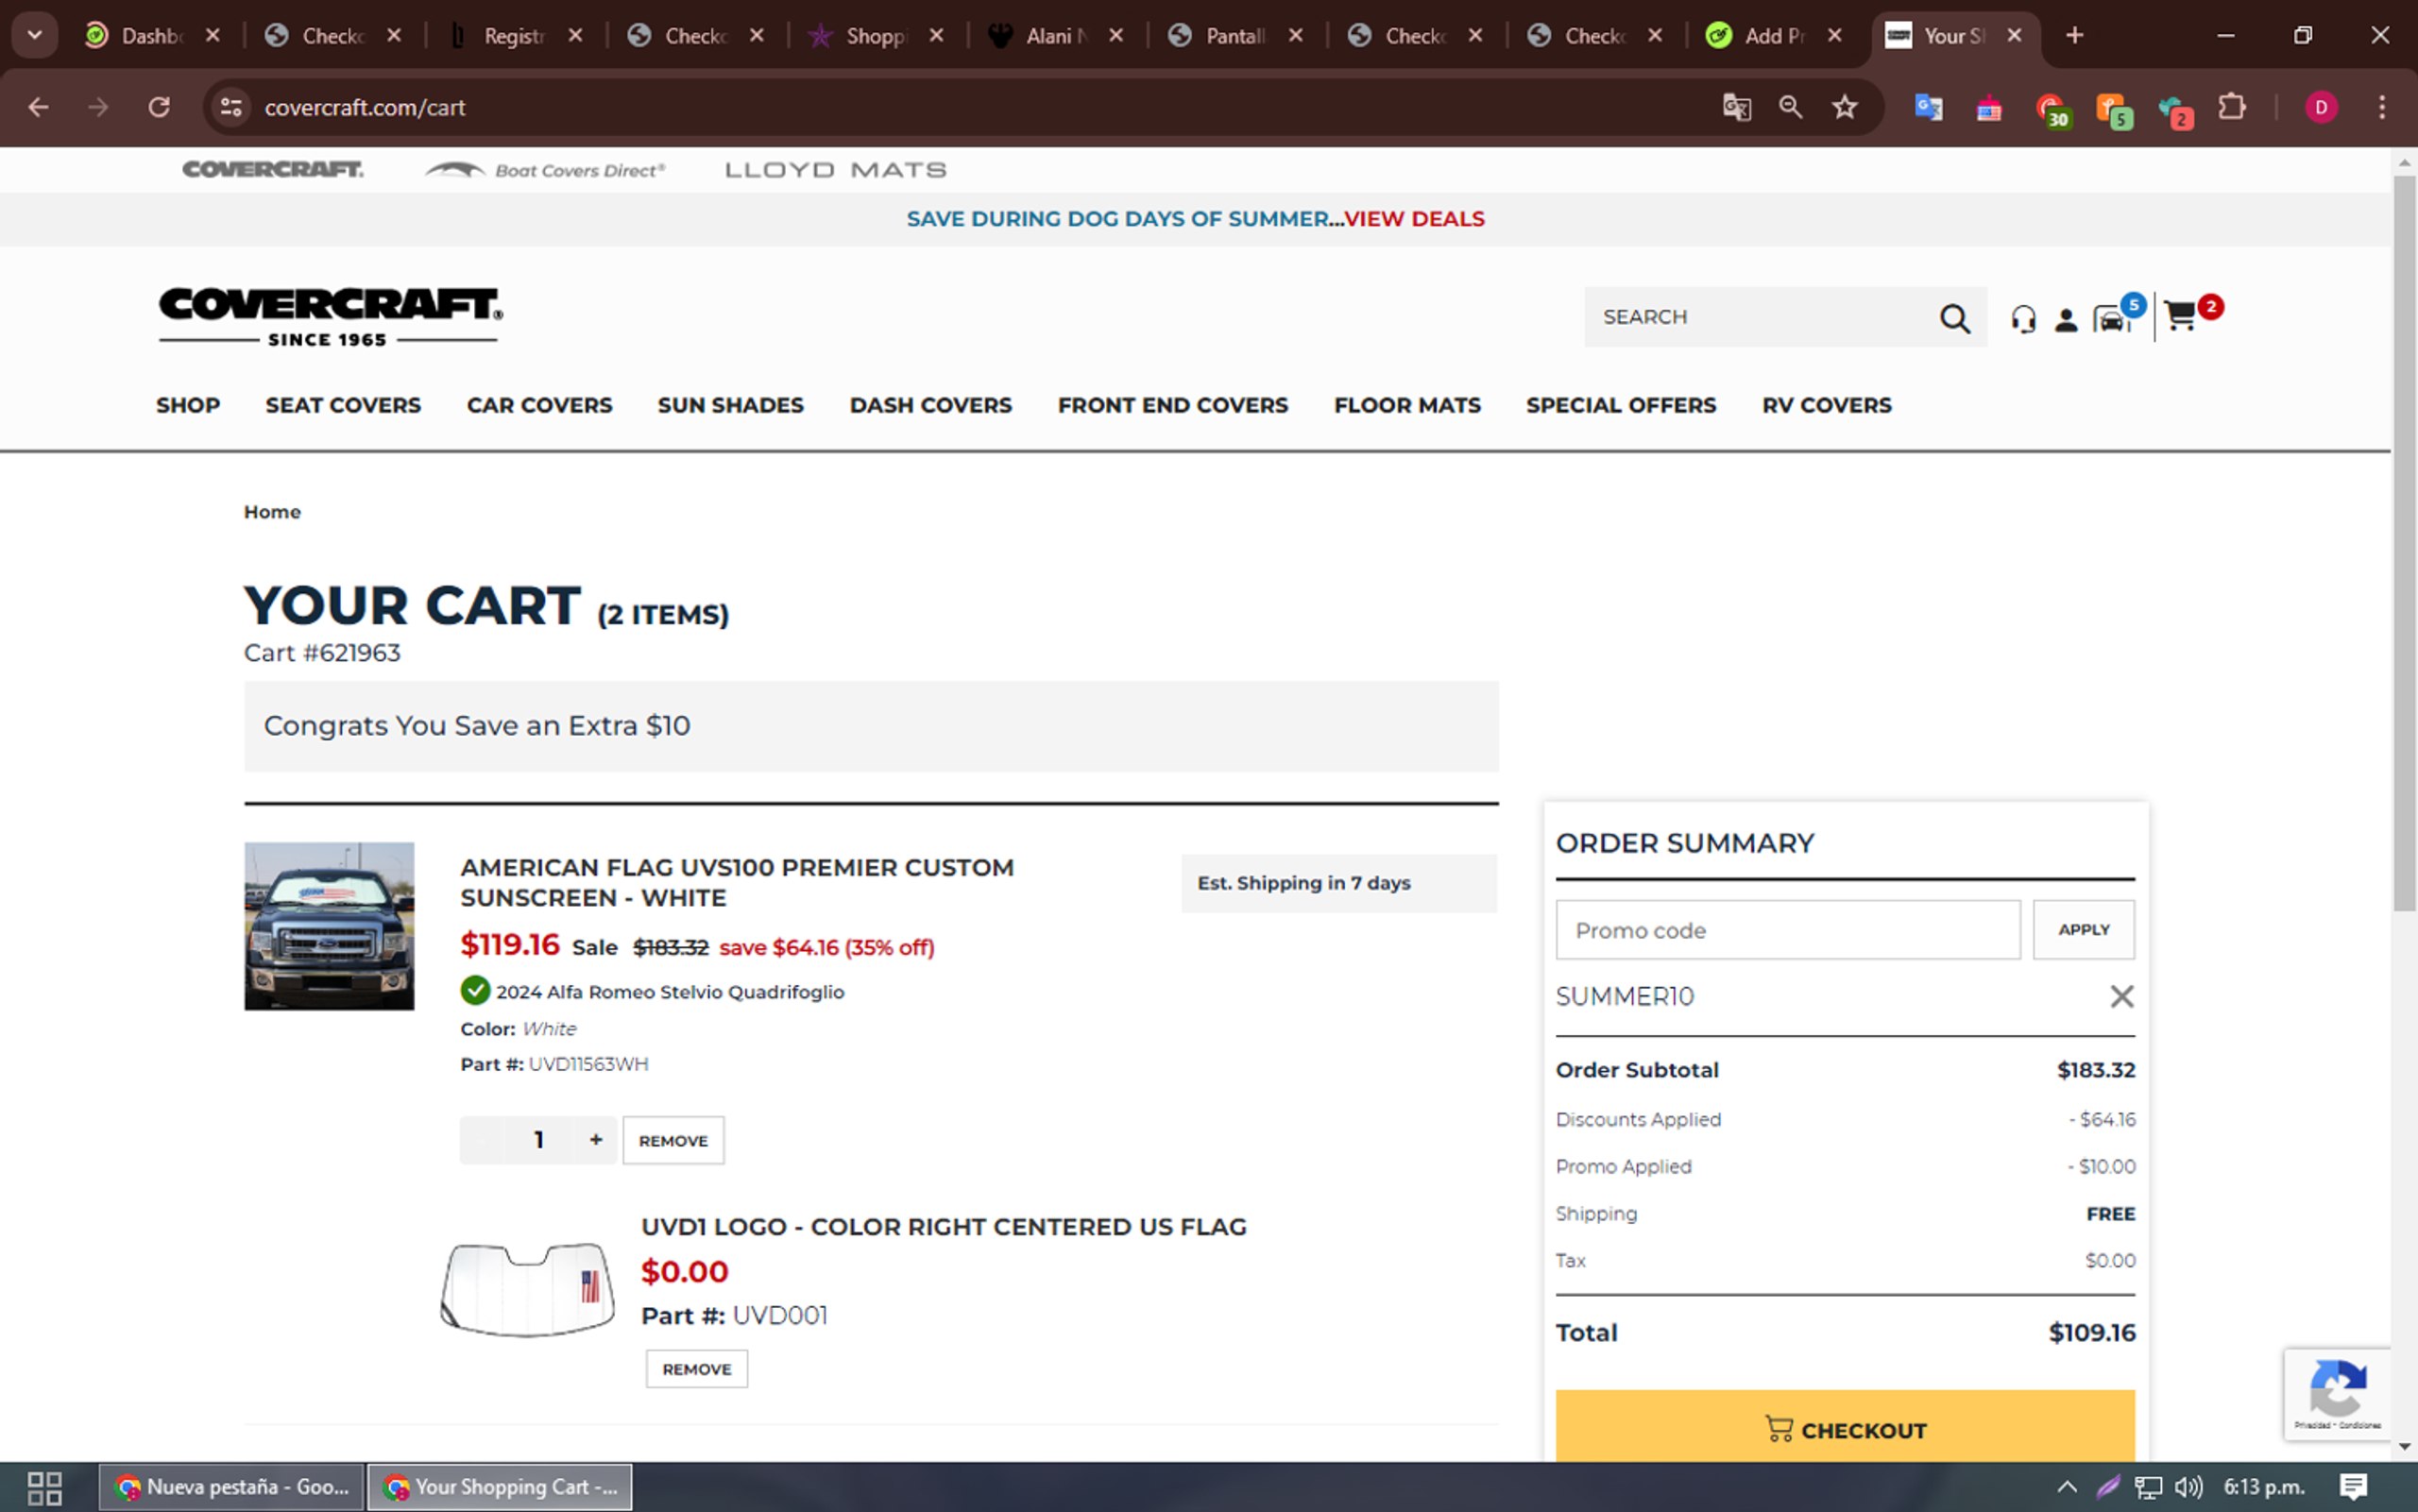Open the UVD1 logo sunshade thumbnail
The height and width of the screenshot is (1512, 2418).
click(528, 1289)
